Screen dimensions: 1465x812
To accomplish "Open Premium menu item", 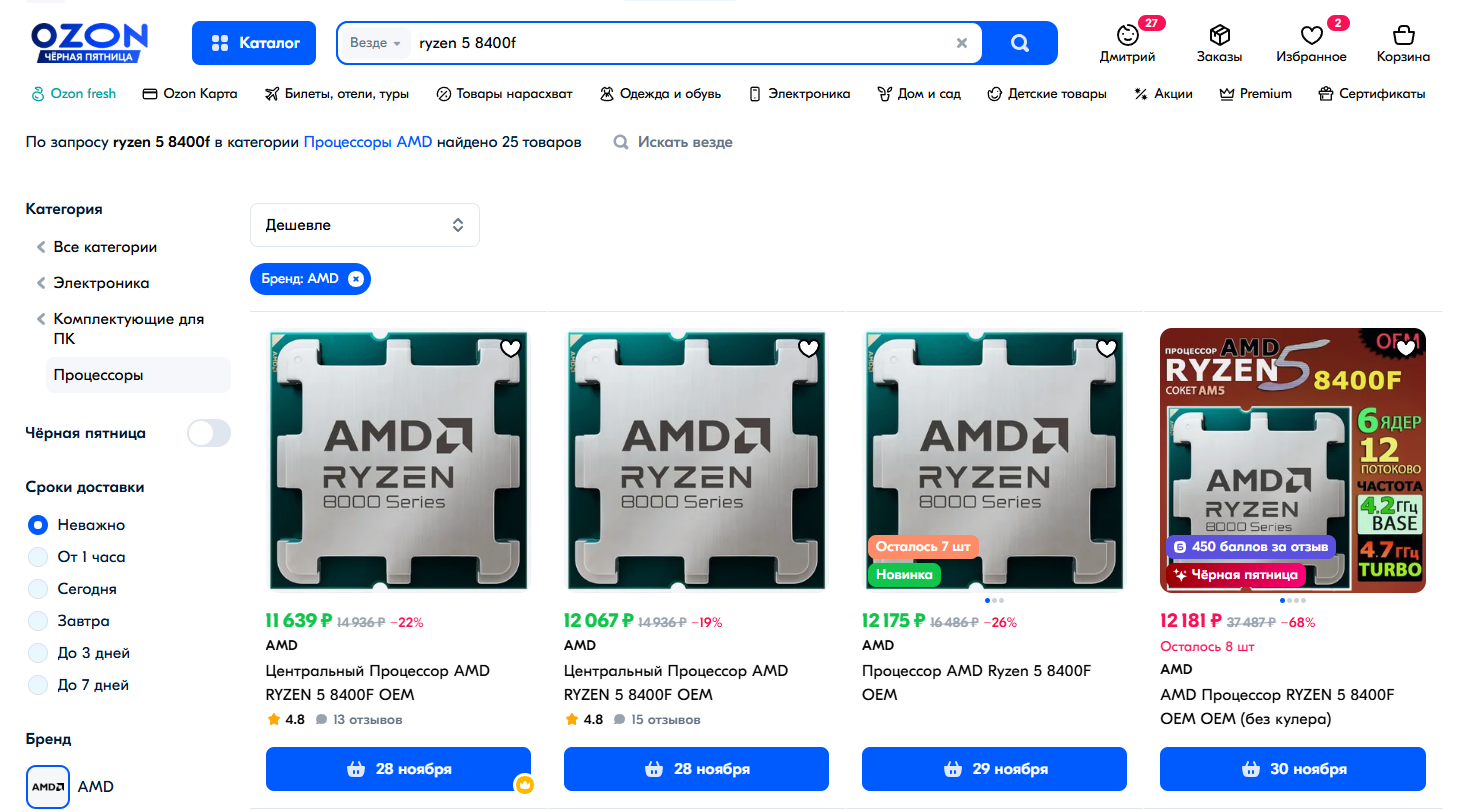I will (x=1256, y=93).
